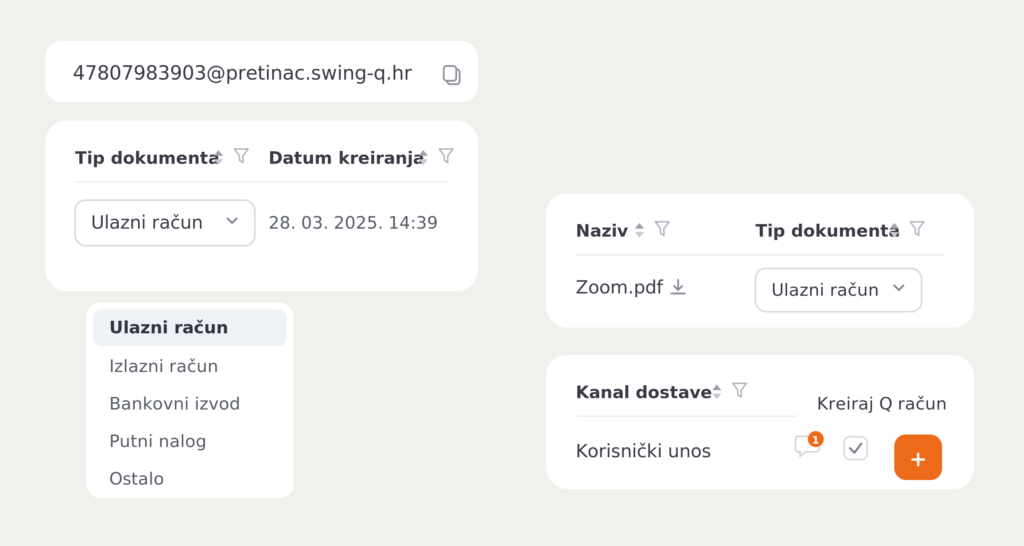Download the Zoom.pdf file
Image resolution: width=1024 pixels, height=546 pixels.
click(679, 287)
